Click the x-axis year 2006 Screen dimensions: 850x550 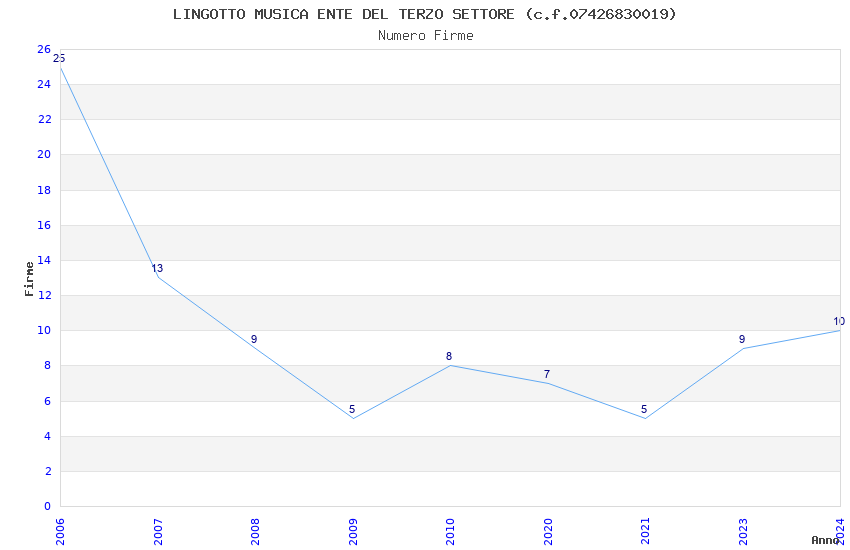tap(60, 532)
